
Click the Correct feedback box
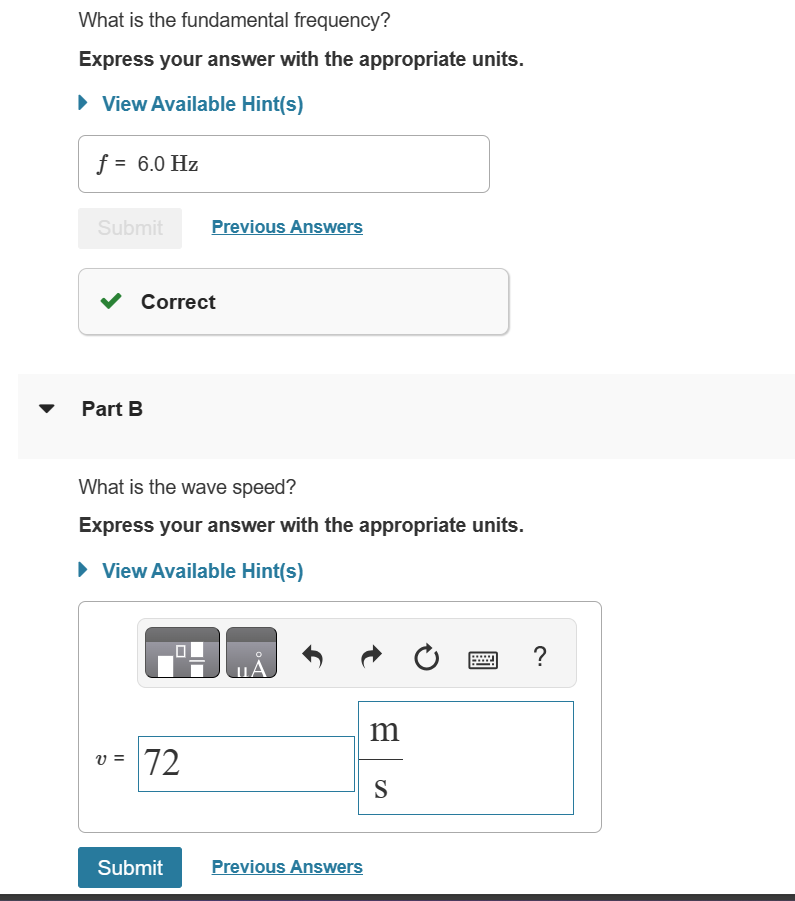tap(293, 302)
